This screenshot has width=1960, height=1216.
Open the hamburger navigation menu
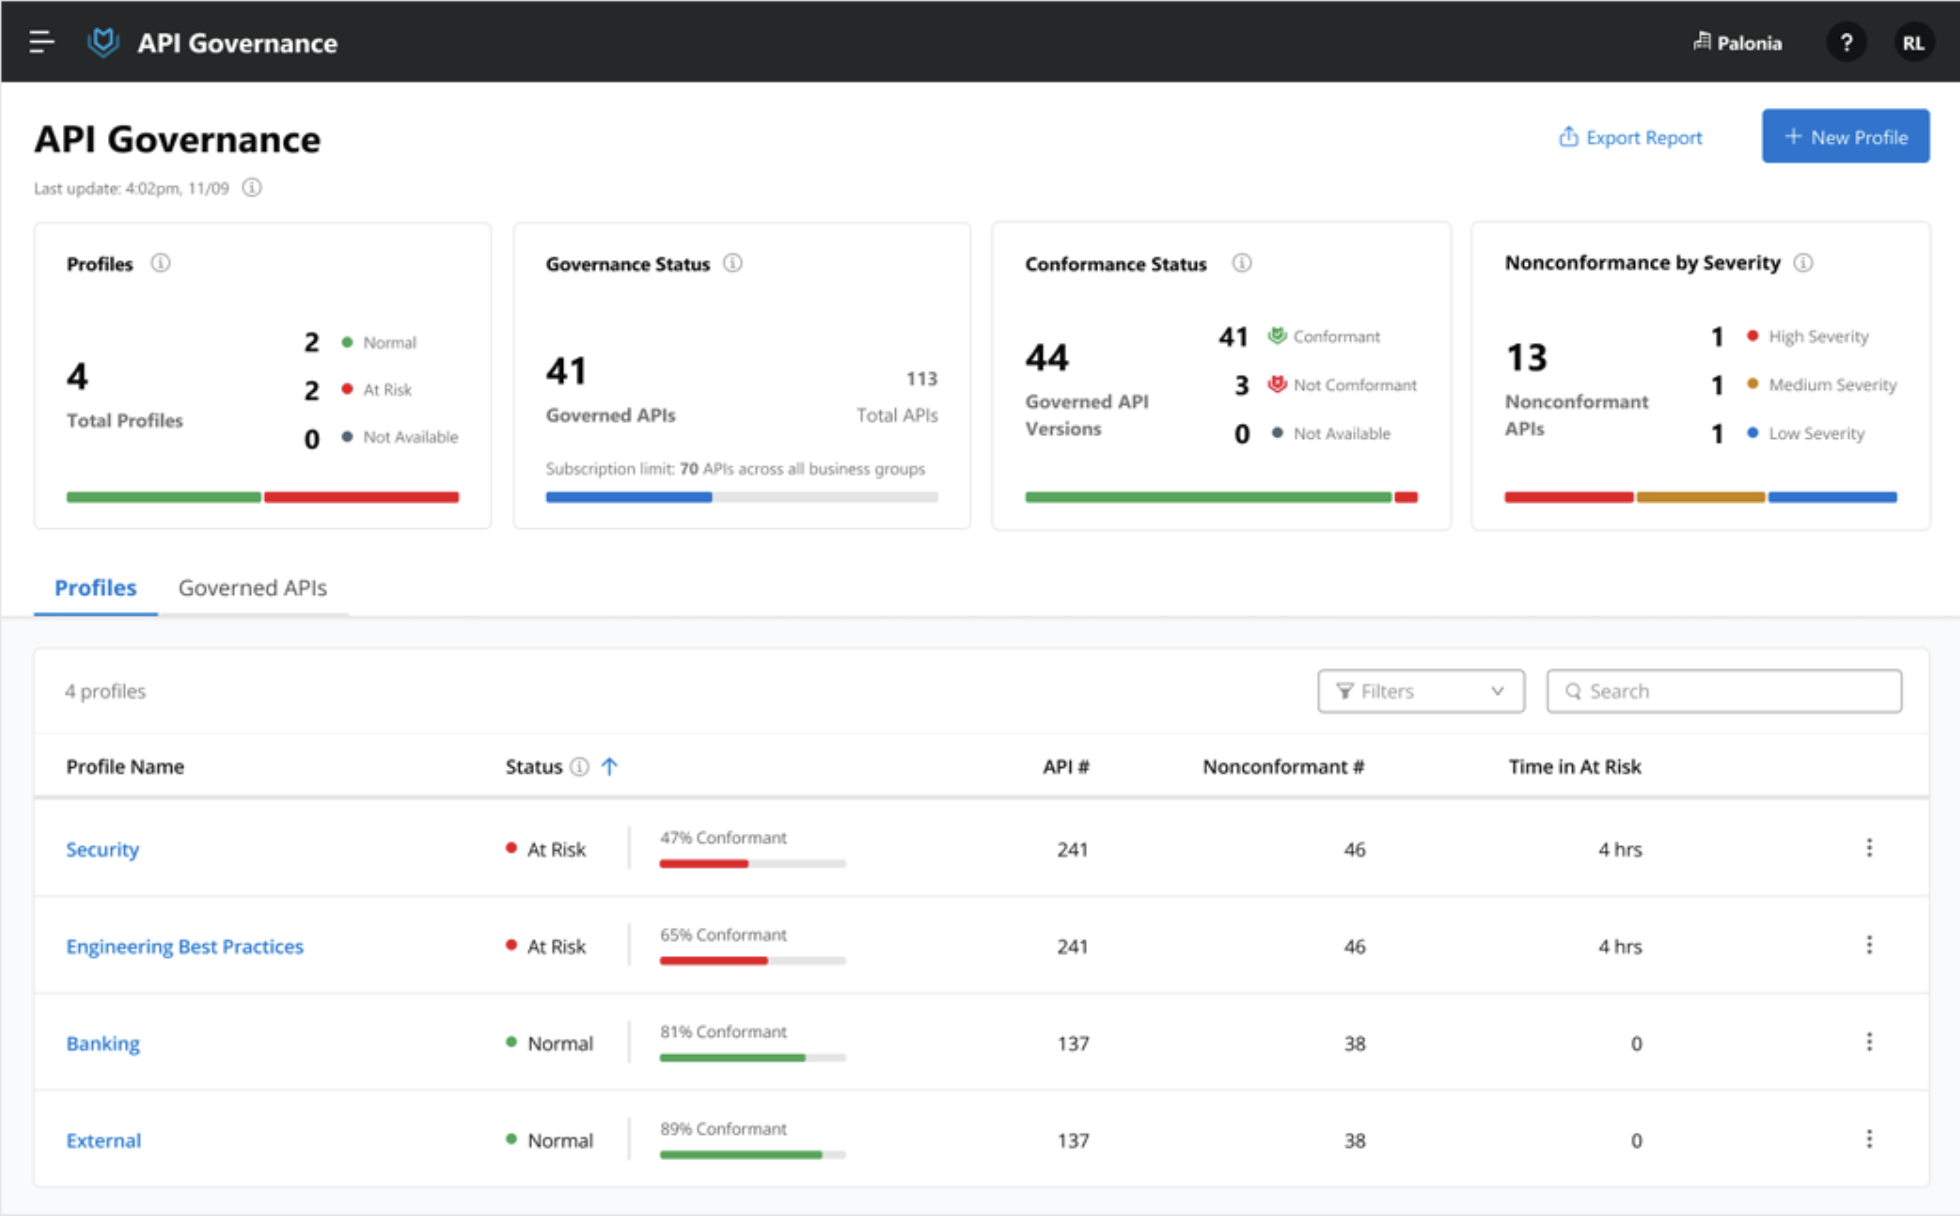coord(41,42)
